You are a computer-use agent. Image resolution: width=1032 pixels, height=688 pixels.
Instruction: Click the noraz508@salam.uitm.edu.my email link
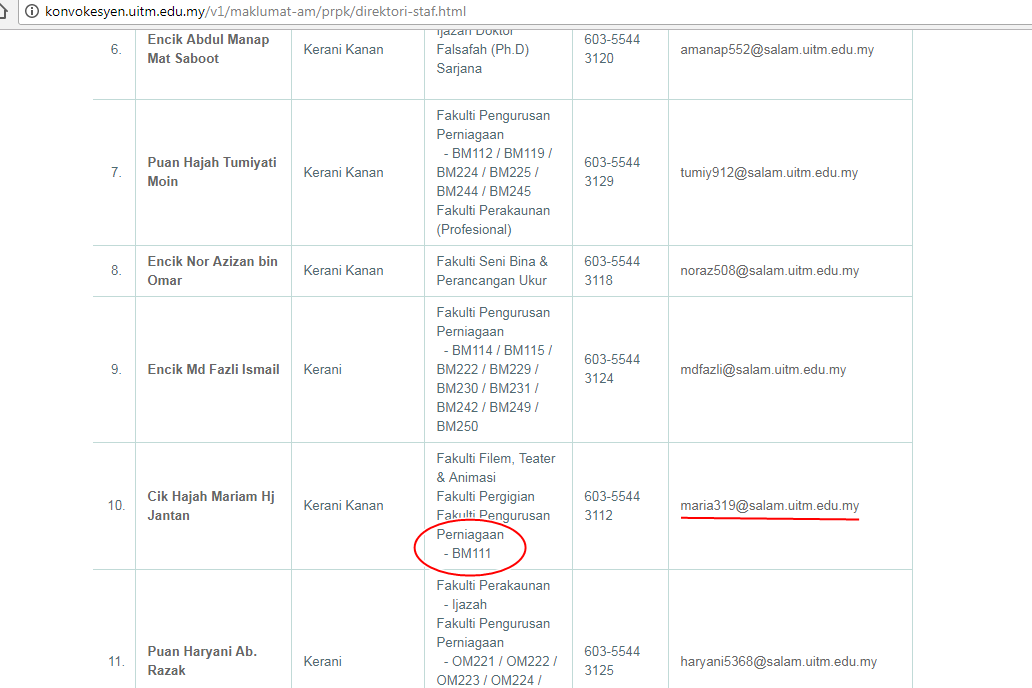[769, 270]
